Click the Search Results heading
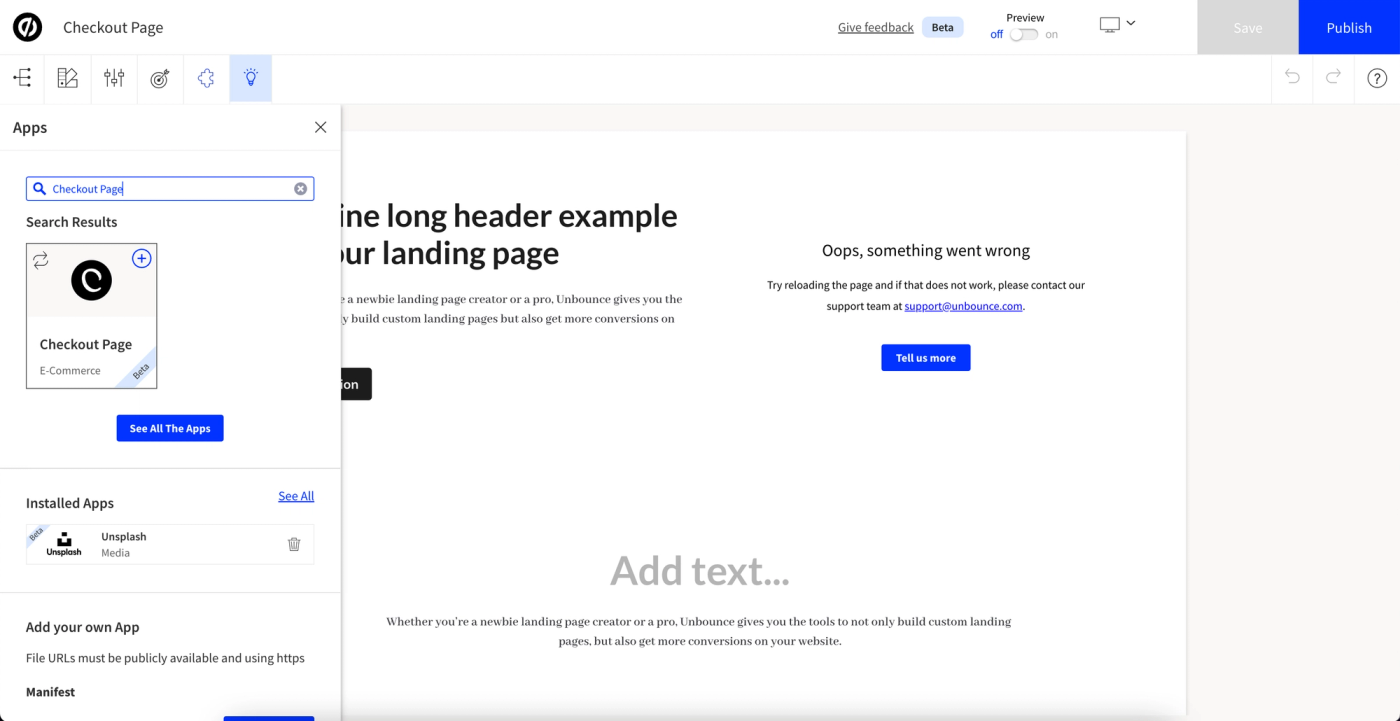 click(x=72, y=222)
